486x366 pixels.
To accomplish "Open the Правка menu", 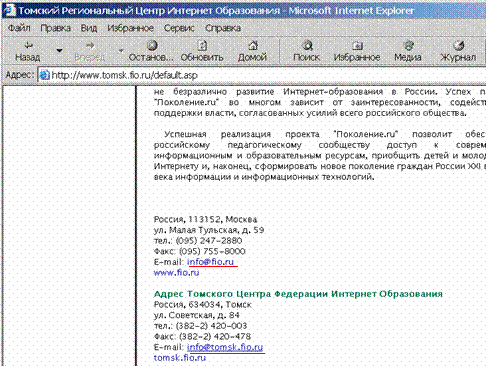I will coord(55,28).
